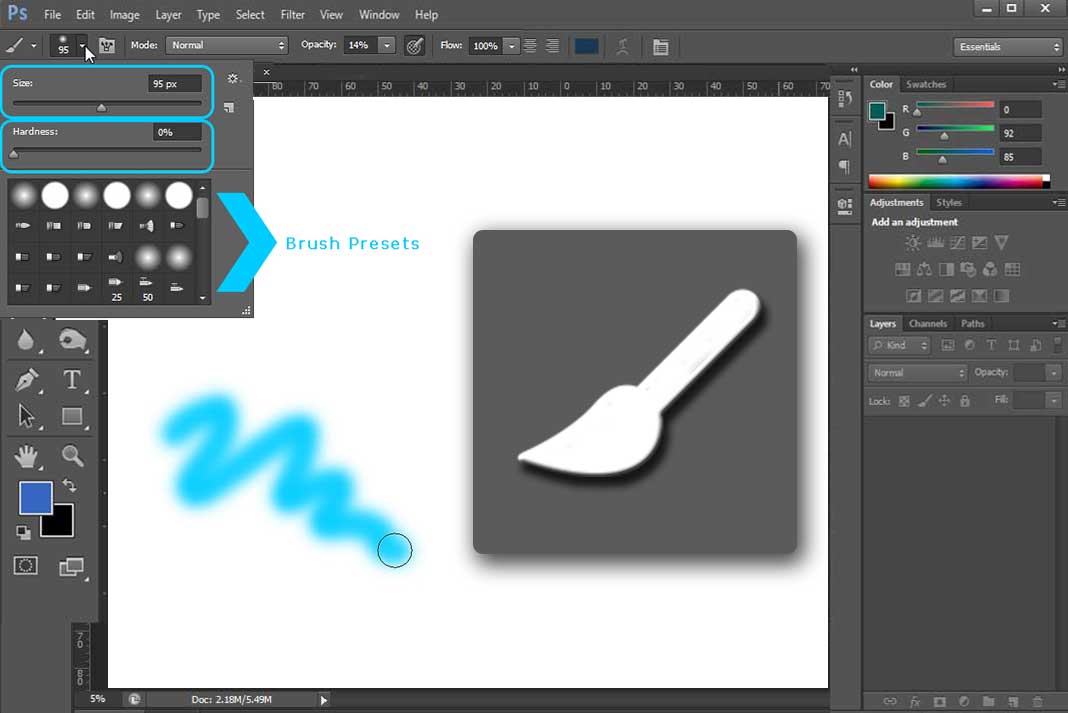Image resolution: width=1068 pixels, height=713 pixels.
Task: Open the Brush panel toggle icon
Action: (x=107, y=46)
